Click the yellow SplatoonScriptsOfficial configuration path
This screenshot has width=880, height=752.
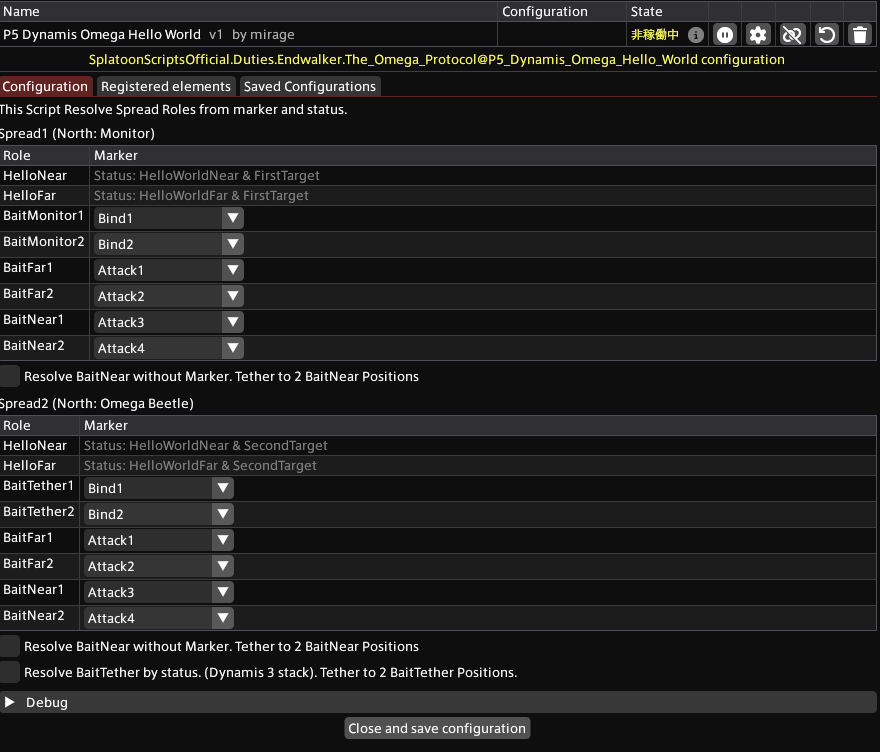(x=437, y=59)
